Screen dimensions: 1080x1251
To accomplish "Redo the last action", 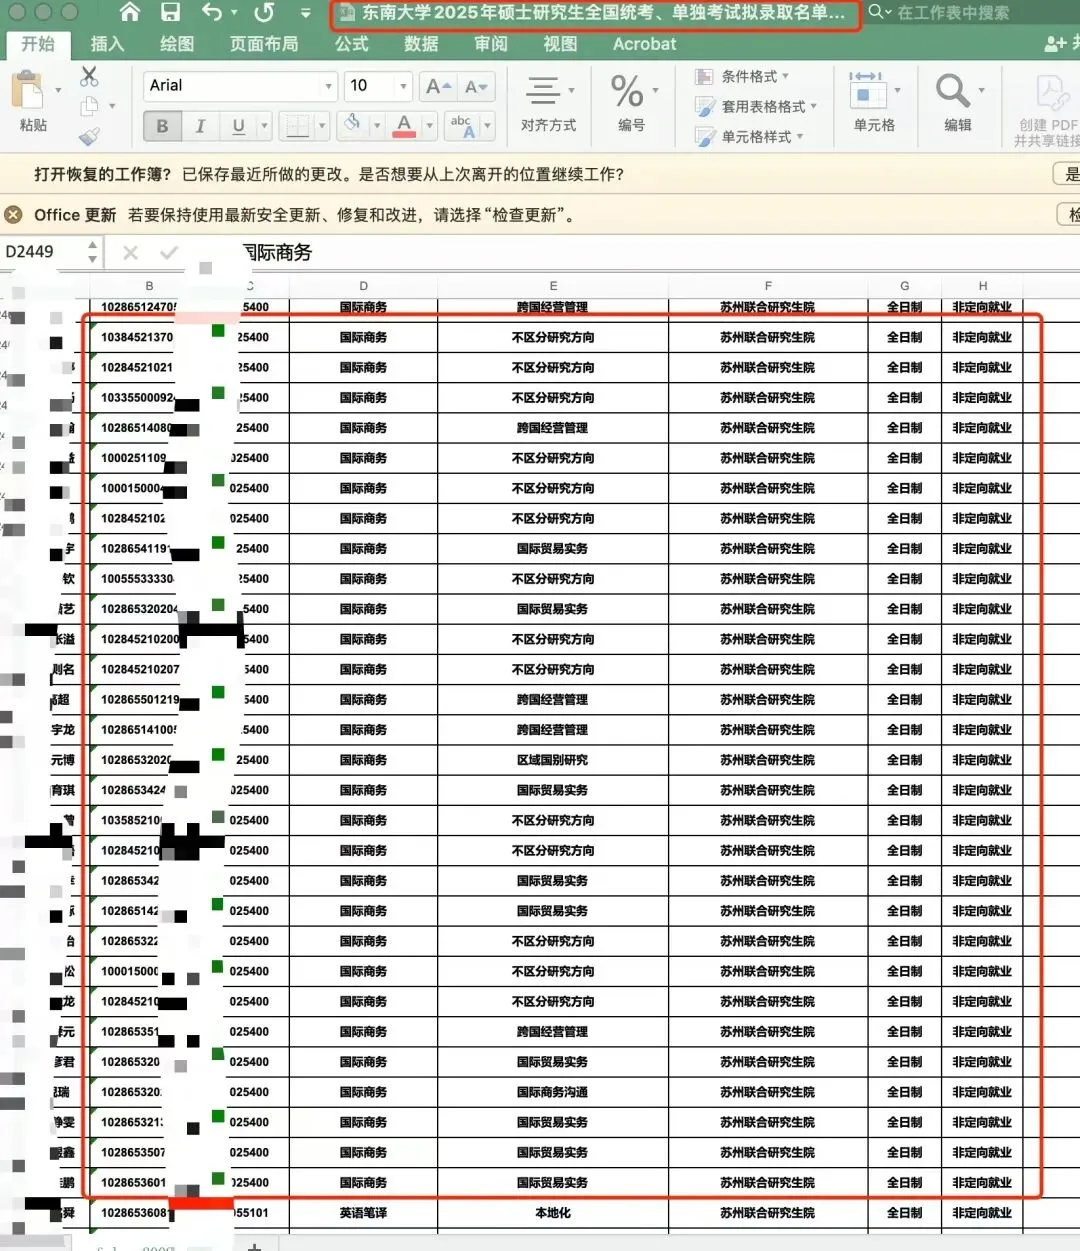I will [x=264, y=12].
